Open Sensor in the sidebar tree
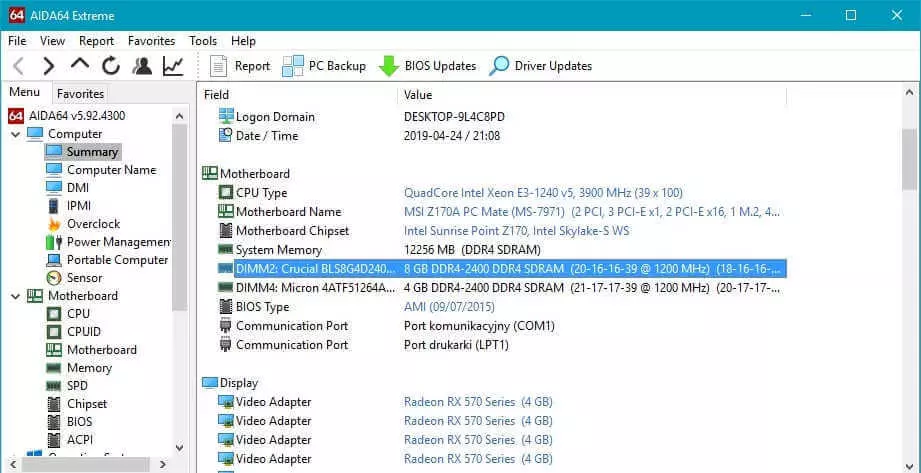 tap(75, 278)
